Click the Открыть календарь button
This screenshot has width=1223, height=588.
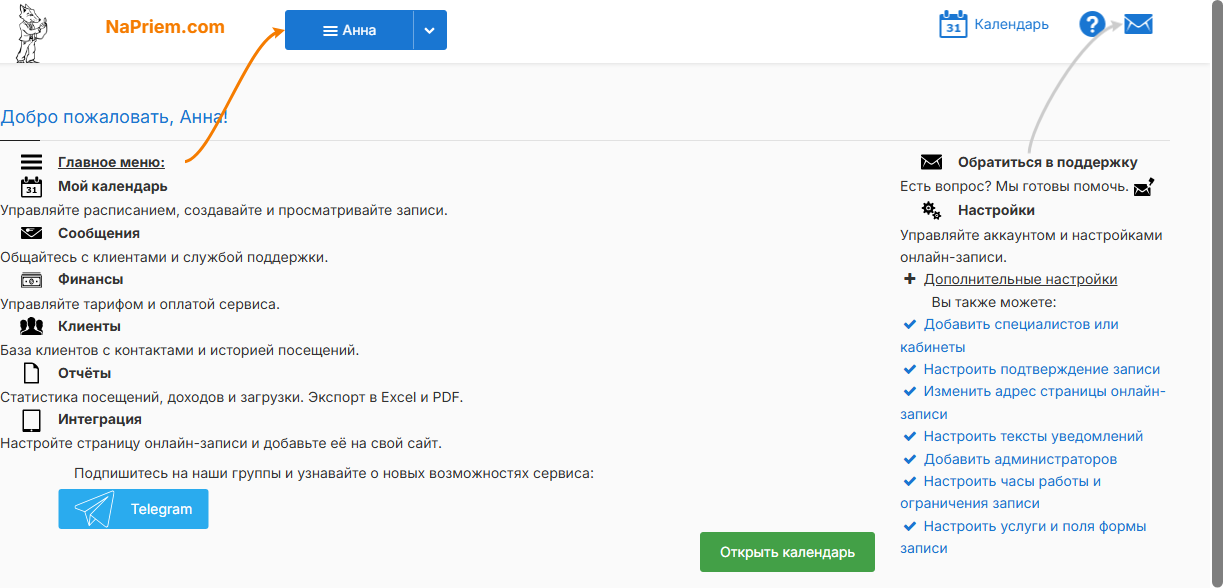tap(787, 552)
